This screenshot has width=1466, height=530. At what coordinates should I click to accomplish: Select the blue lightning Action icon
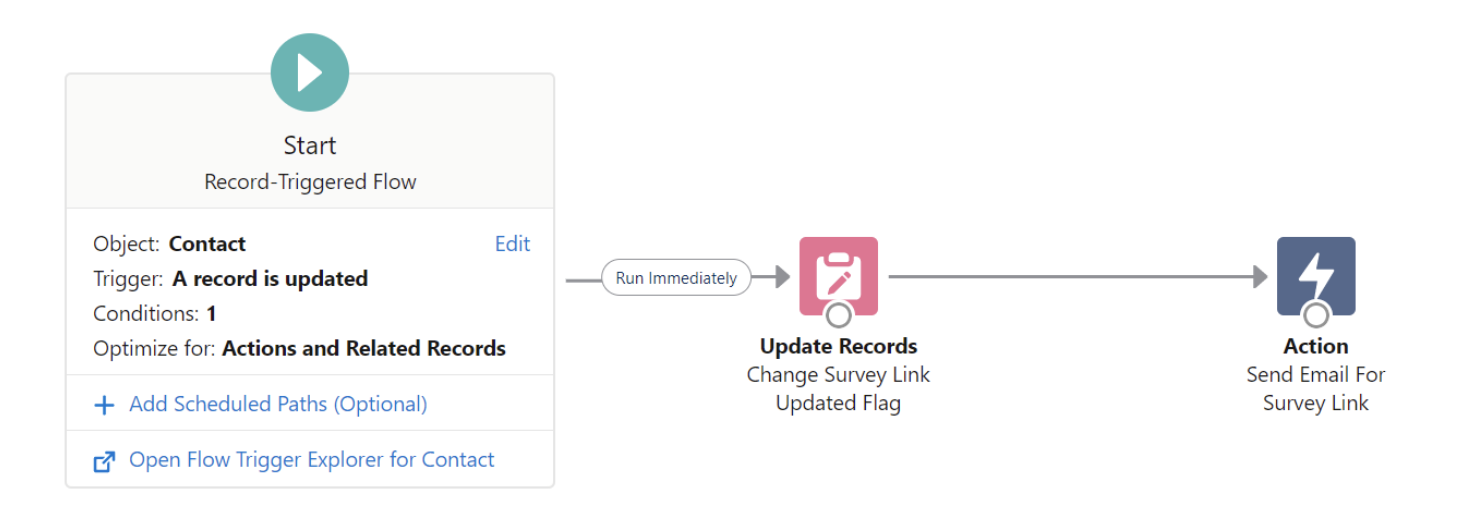(x=1316, y=276)
